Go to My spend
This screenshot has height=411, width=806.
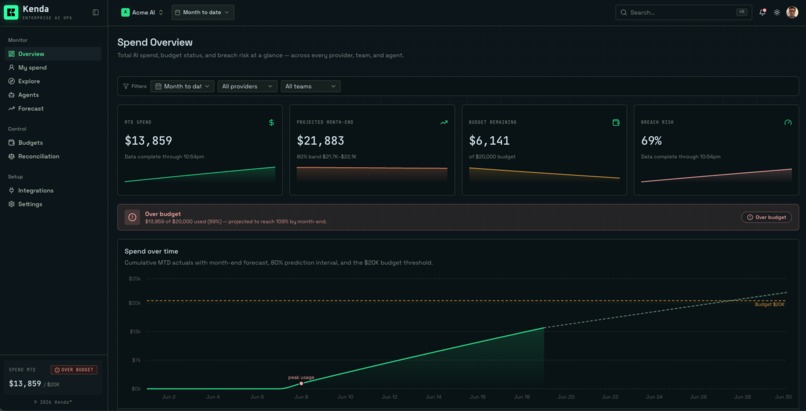pos(53,67)
